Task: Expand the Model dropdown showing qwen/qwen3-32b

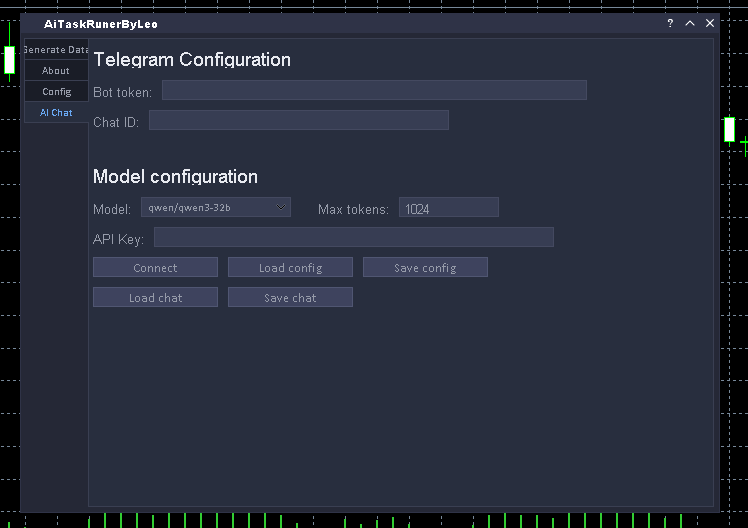Action: tap(215, 208)
